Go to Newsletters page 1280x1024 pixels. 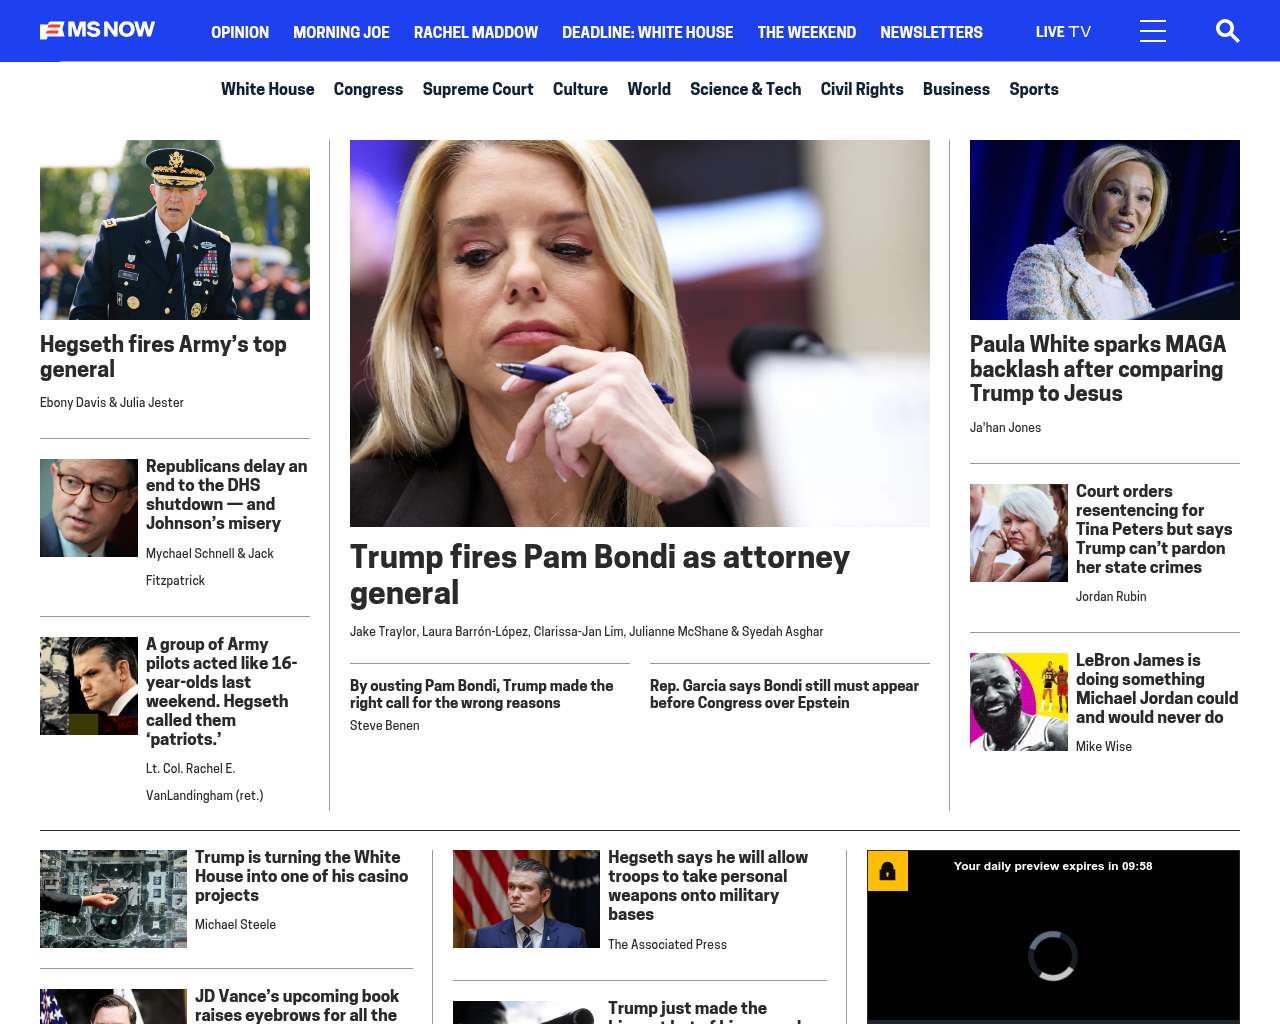point(931,32)
